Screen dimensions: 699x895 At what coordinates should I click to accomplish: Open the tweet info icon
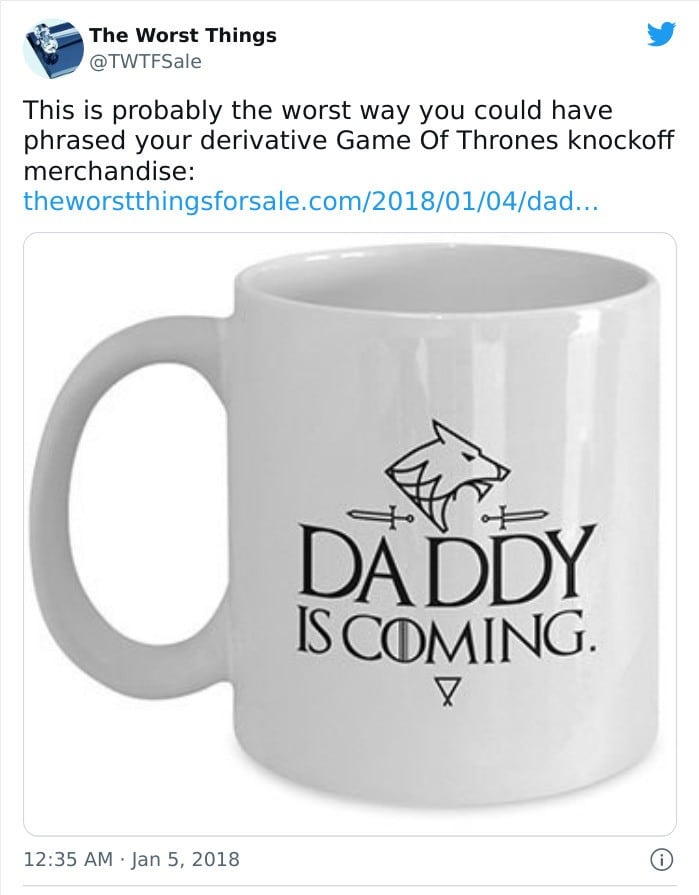coord(662,859)
